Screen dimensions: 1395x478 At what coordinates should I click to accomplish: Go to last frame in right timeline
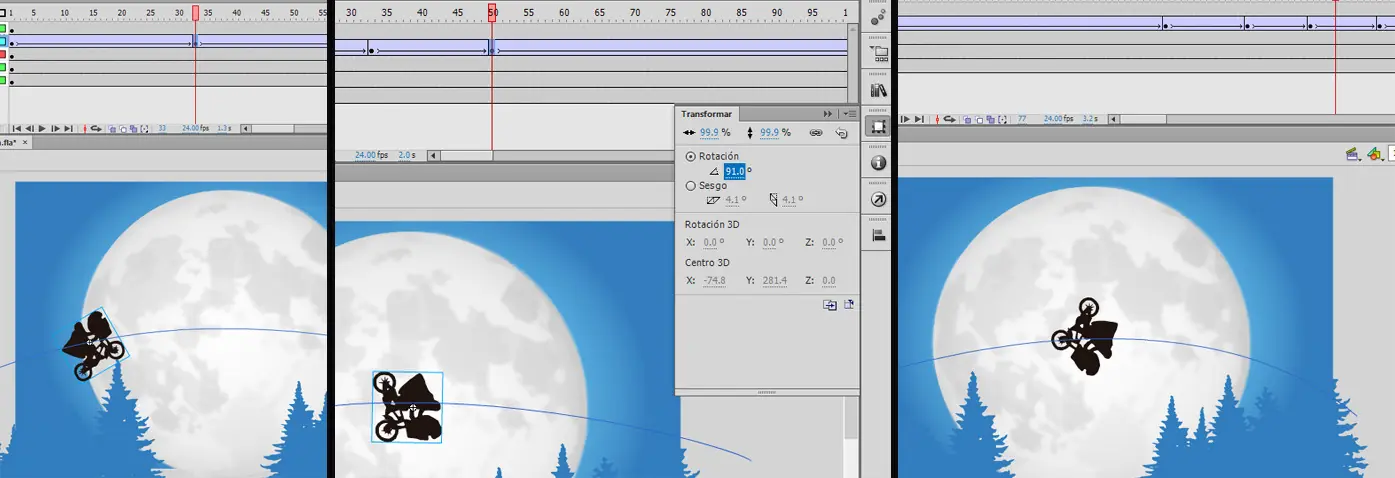[x=919, y=119]
